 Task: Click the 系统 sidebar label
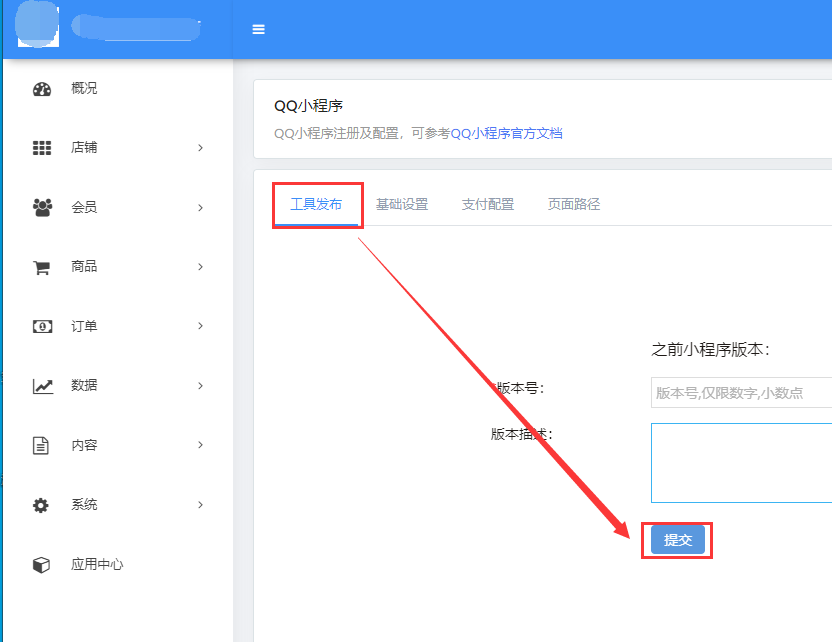(x=84, y=504)
